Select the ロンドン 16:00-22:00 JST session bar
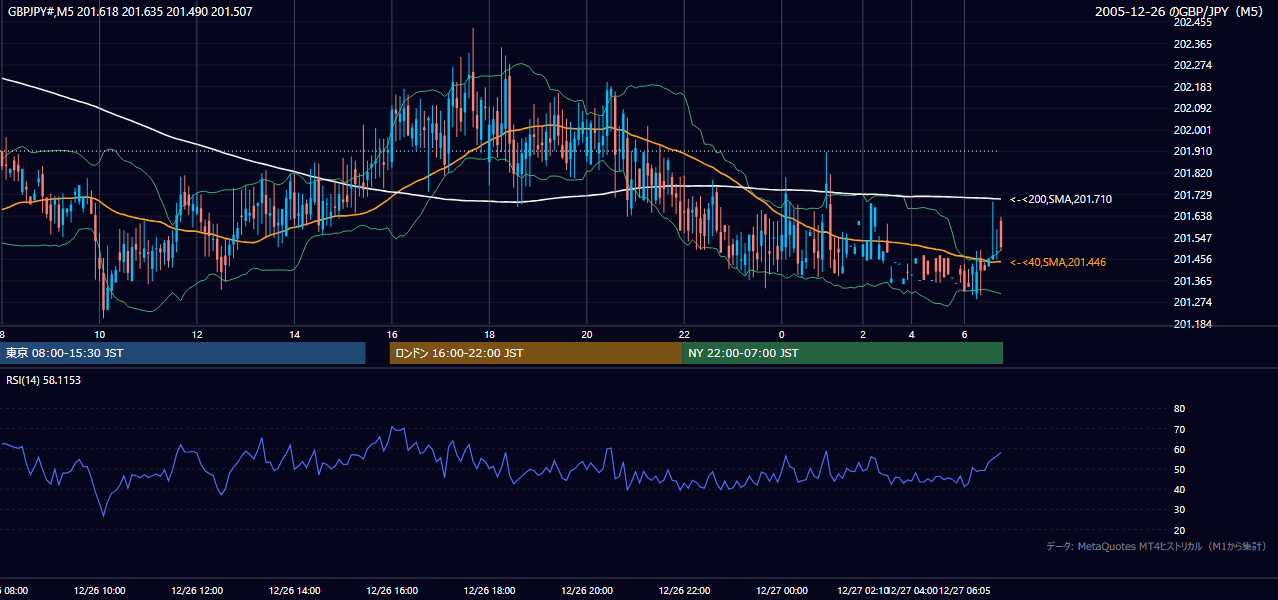The image size is (1278, 600). pos(536,353)
